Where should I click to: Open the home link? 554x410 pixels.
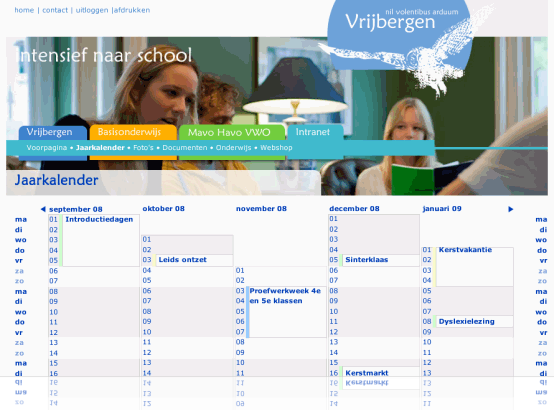click(x=24, y=10)
